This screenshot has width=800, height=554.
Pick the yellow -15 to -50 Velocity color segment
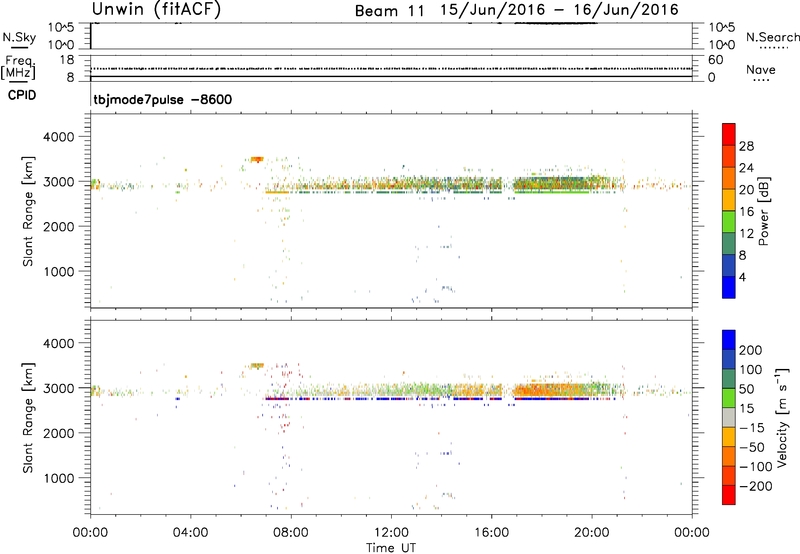coord(729,437)
